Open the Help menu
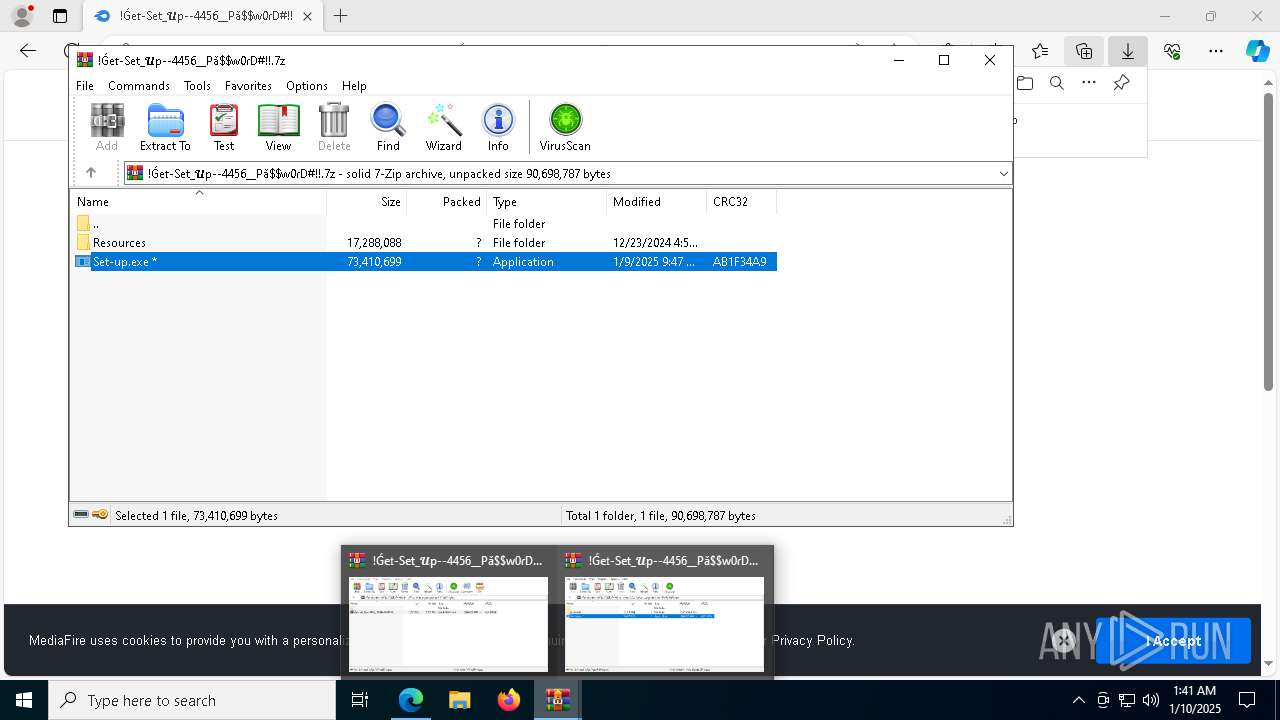 click(354, 86)
